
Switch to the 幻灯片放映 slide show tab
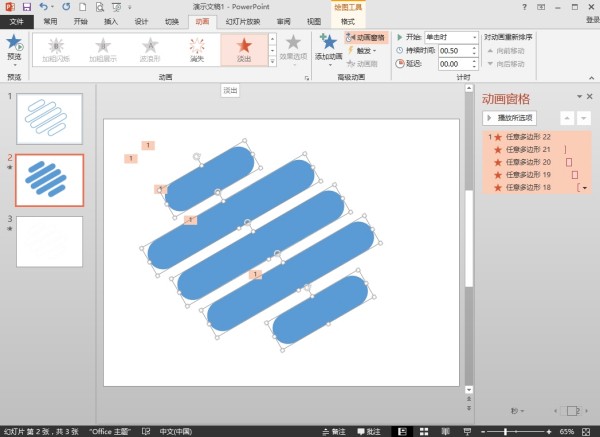pyautogui.click(x=243, y=20)
